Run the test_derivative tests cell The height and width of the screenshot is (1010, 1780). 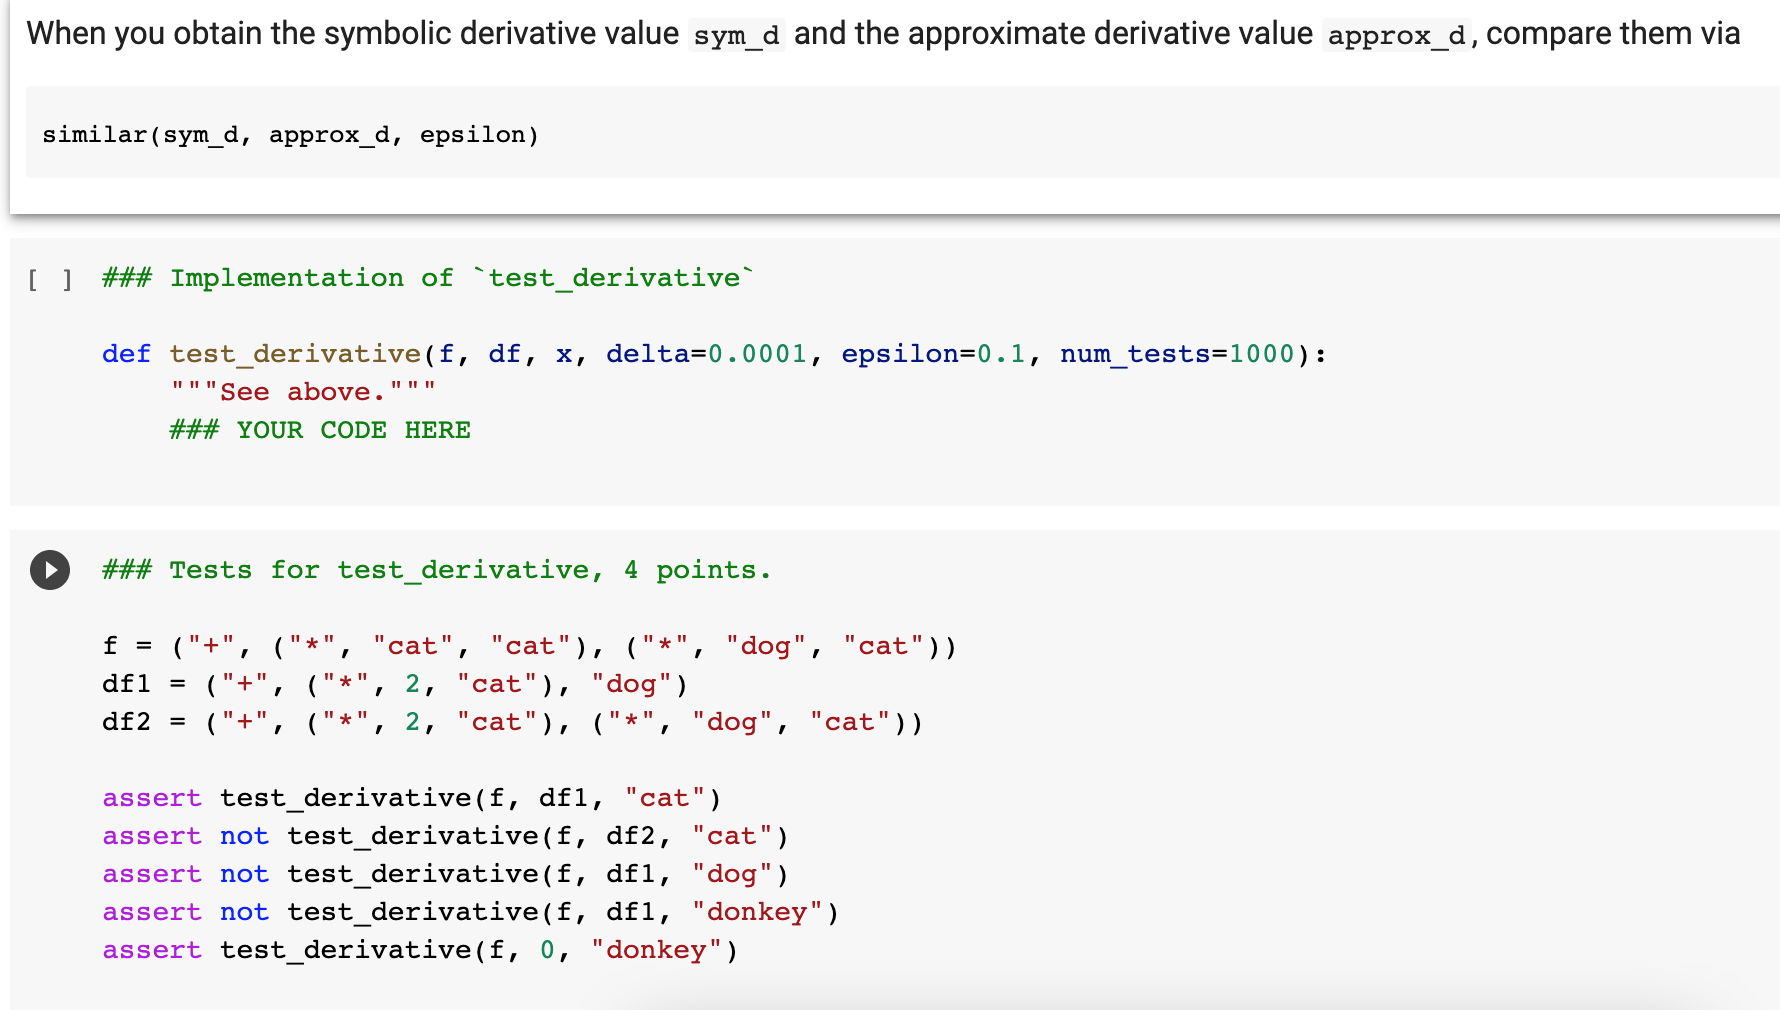[x=50, y=570]
